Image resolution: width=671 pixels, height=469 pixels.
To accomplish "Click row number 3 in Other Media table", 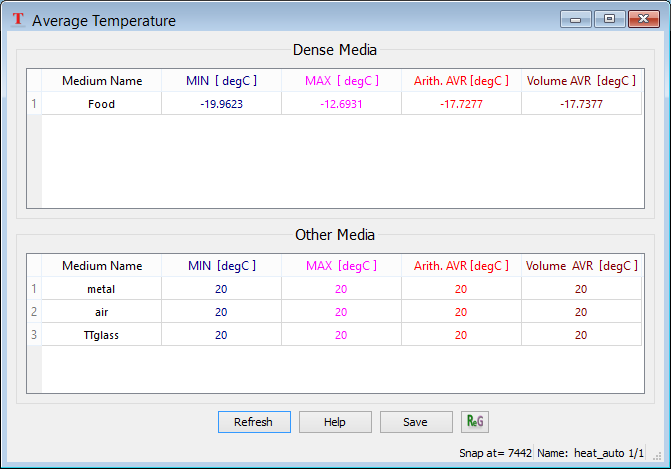I will click(x=33, y=335).
